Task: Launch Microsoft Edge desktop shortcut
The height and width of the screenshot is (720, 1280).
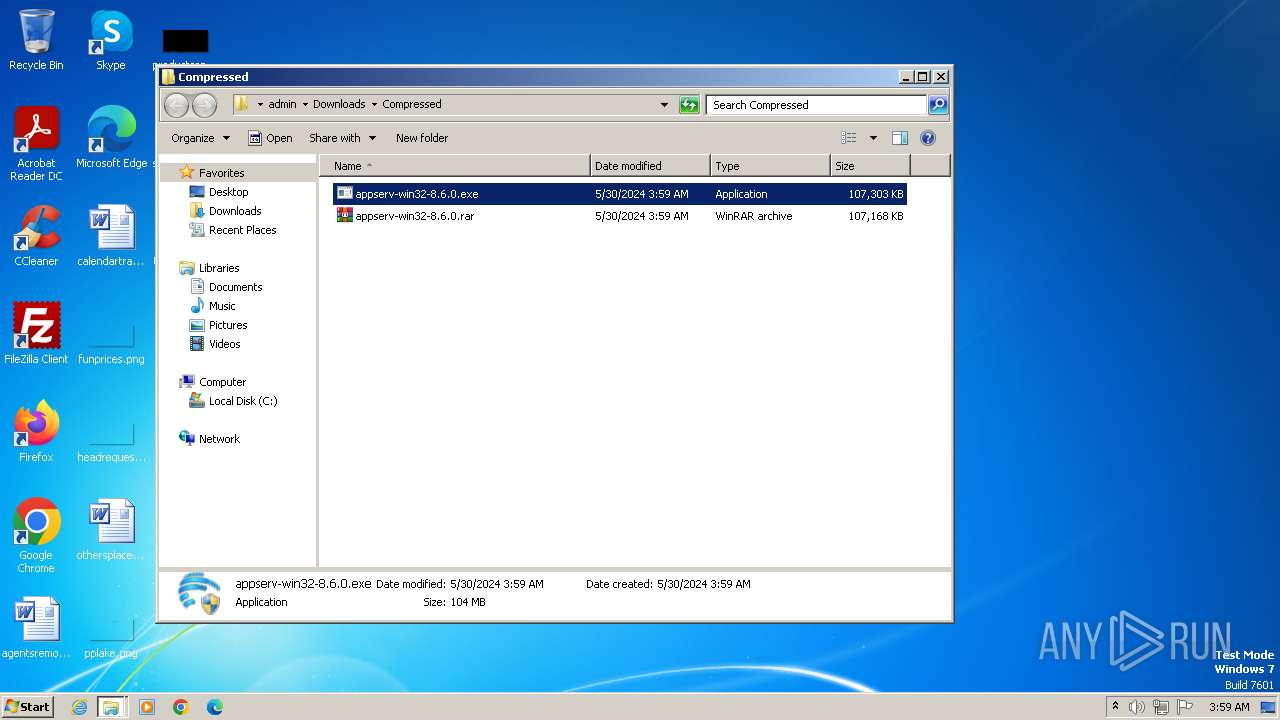Action: pos(111,138)
